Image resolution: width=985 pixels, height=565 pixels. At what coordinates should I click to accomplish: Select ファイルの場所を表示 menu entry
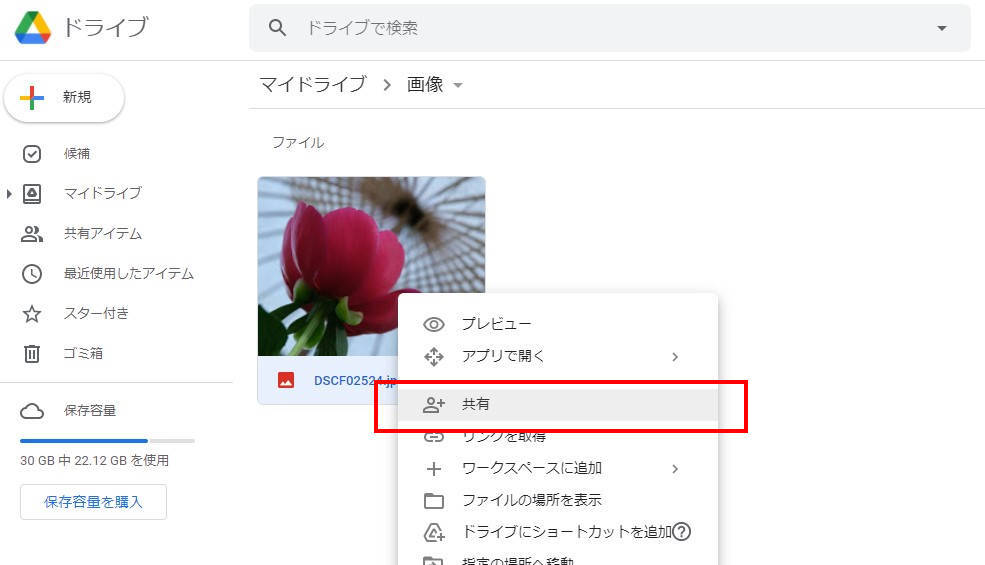[x=531, y=500]
